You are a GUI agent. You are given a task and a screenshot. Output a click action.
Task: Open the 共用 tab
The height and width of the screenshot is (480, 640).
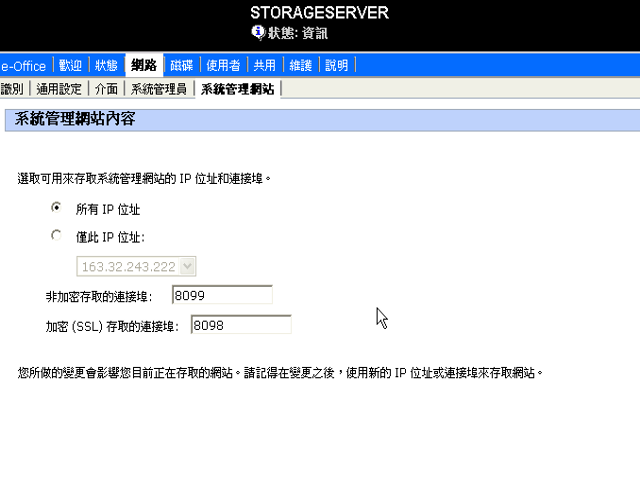264,65
